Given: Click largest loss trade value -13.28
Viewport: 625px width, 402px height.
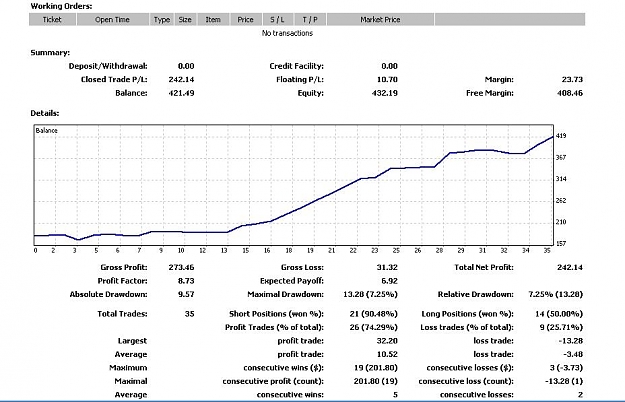Looking at the screenshot, I should coord(571,341).
